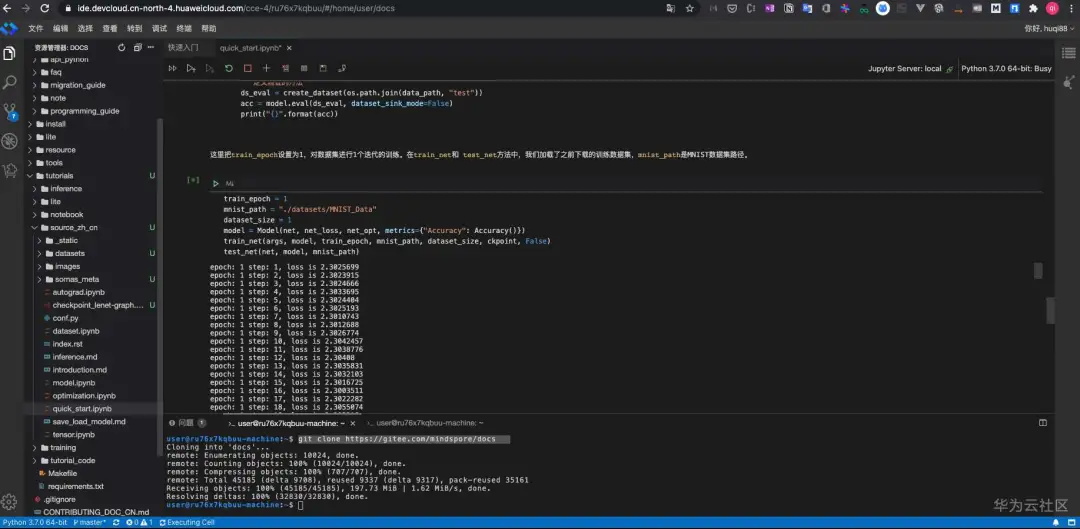
Task: Click the master branch in status bar
Action: coord(91,522)
